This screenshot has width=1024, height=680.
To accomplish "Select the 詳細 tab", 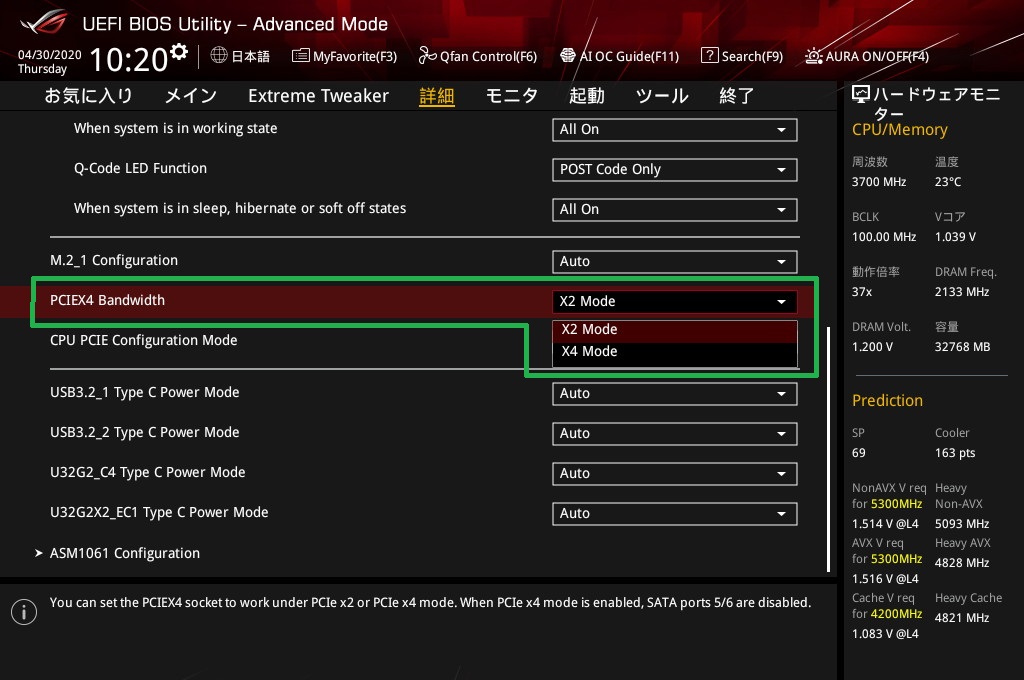I will 437,97.
